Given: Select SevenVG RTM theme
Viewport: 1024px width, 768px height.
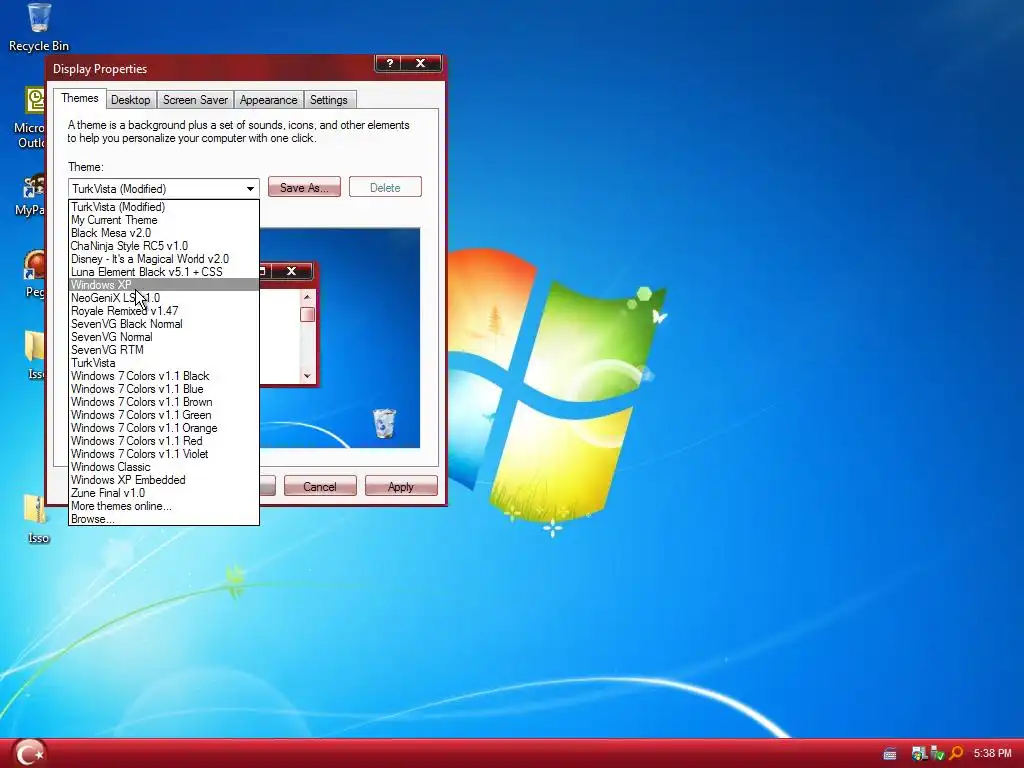Looking at the screenshot, I should click(164, 350).
